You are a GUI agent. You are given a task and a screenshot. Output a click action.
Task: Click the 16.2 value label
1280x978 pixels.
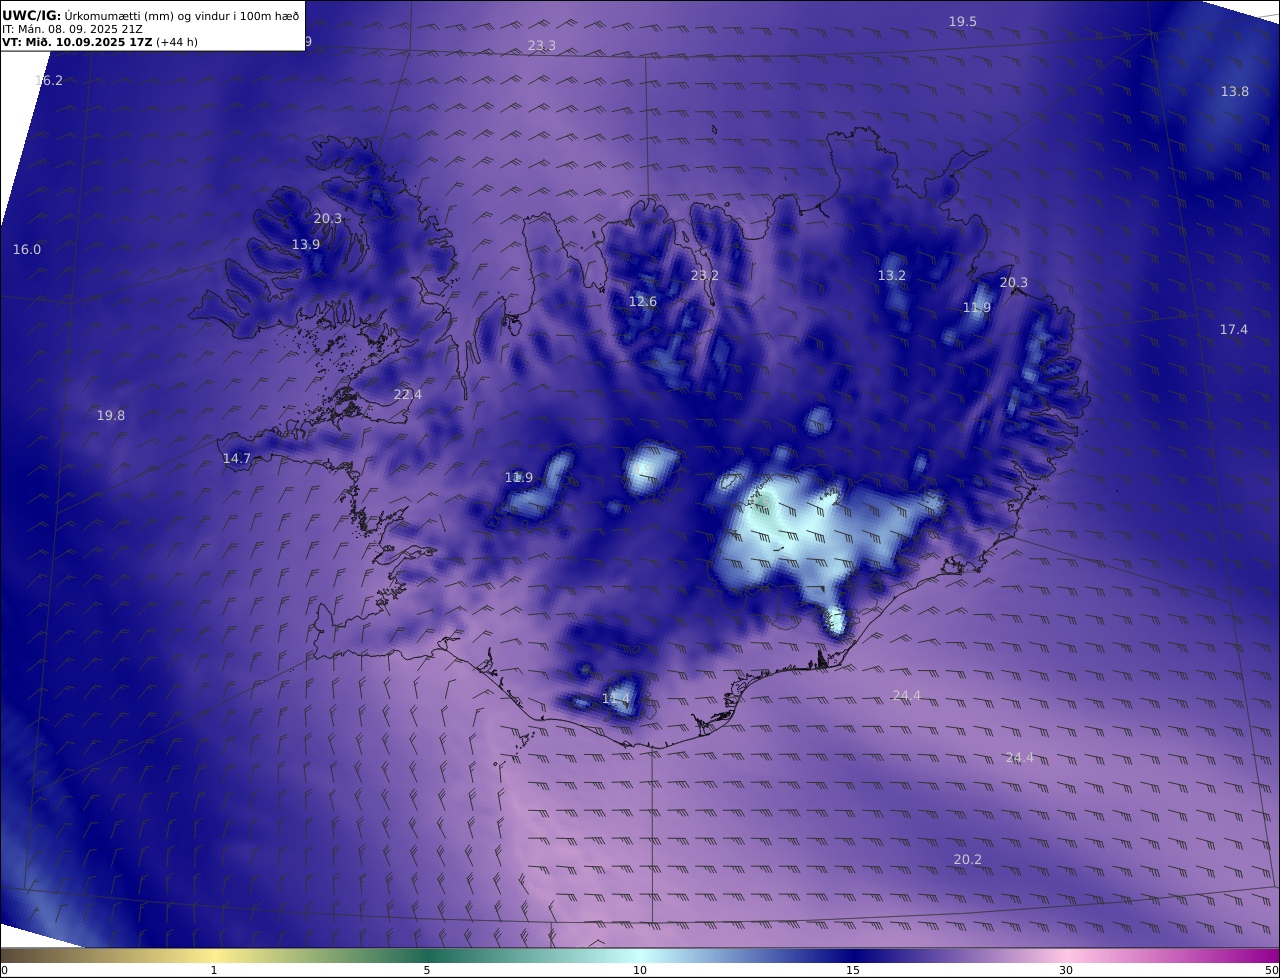click(x=49, y=81)
